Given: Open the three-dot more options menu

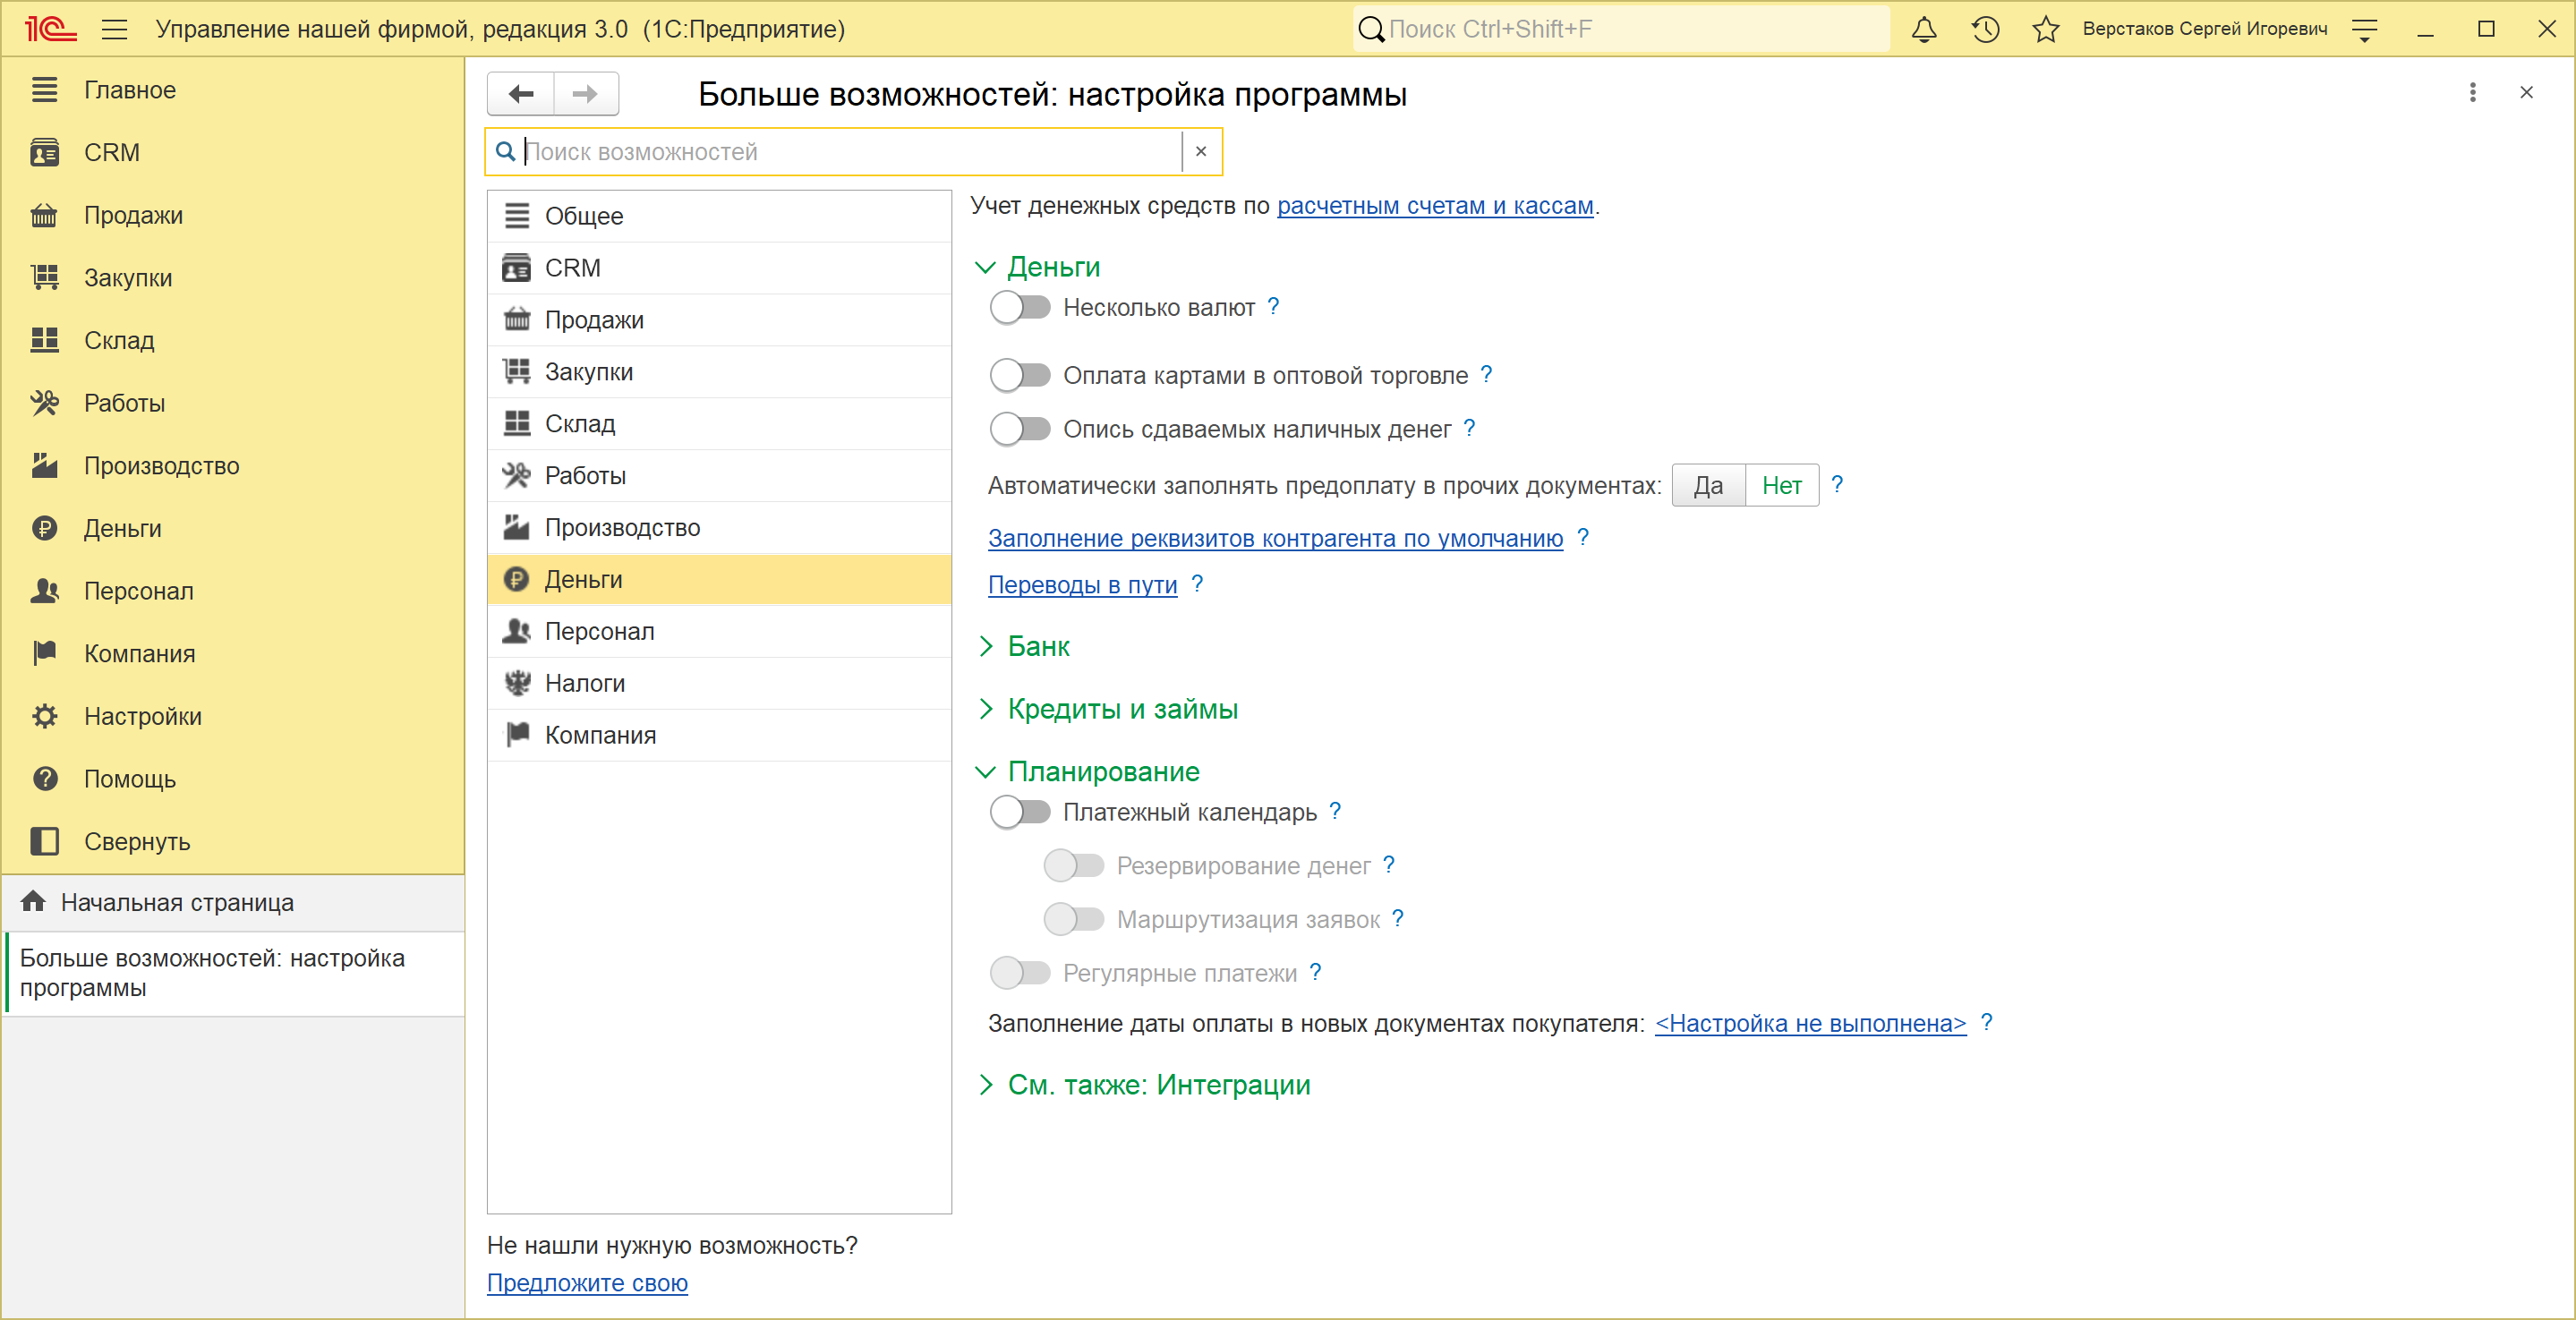Looking at the screenshot, I should 2473,93.
